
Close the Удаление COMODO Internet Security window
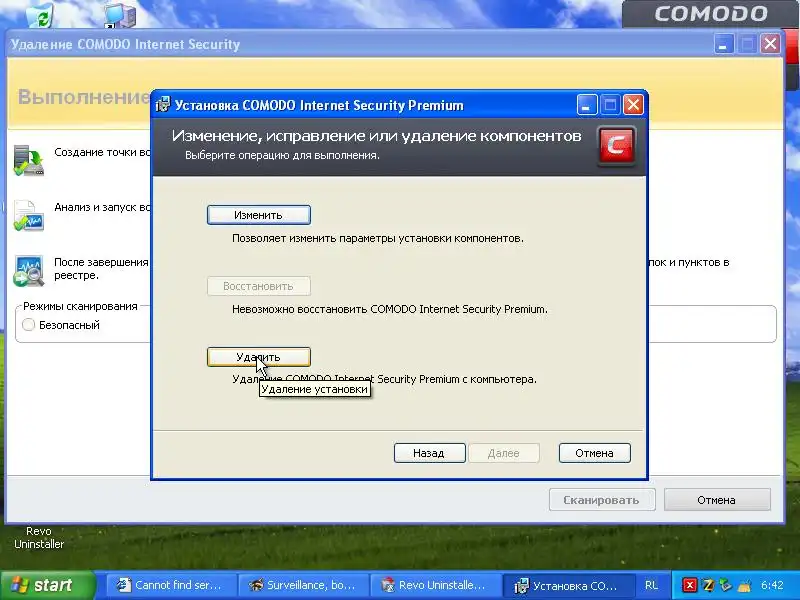tap(770, 44)
